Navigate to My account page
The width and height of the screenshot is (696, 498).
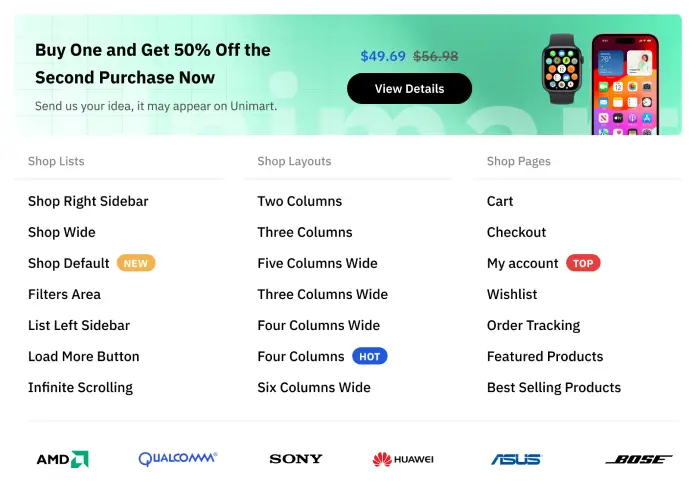pyautogui.click(x=522, y=263)
